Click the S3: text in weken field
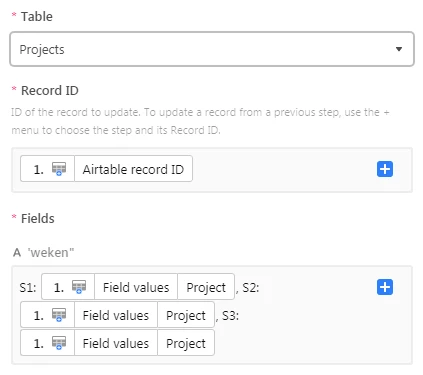The width and height of the screenshot is (423, 375). coord(230,315)
